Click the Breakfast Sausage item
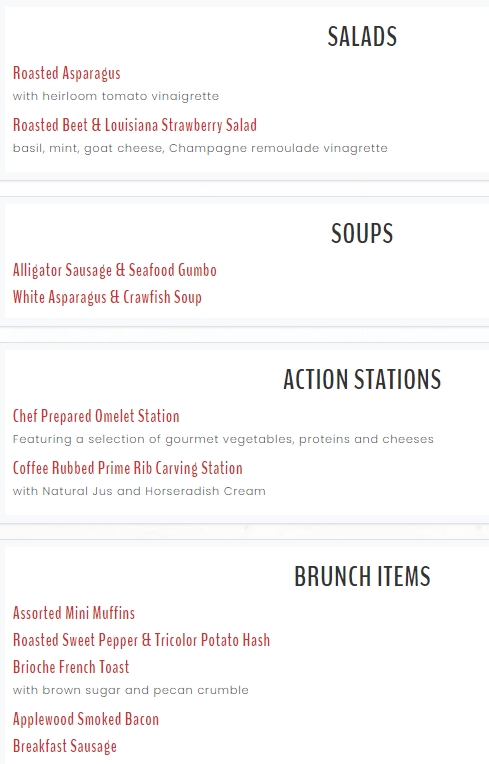This screenshot has width=489, height=764. (65, 746)
